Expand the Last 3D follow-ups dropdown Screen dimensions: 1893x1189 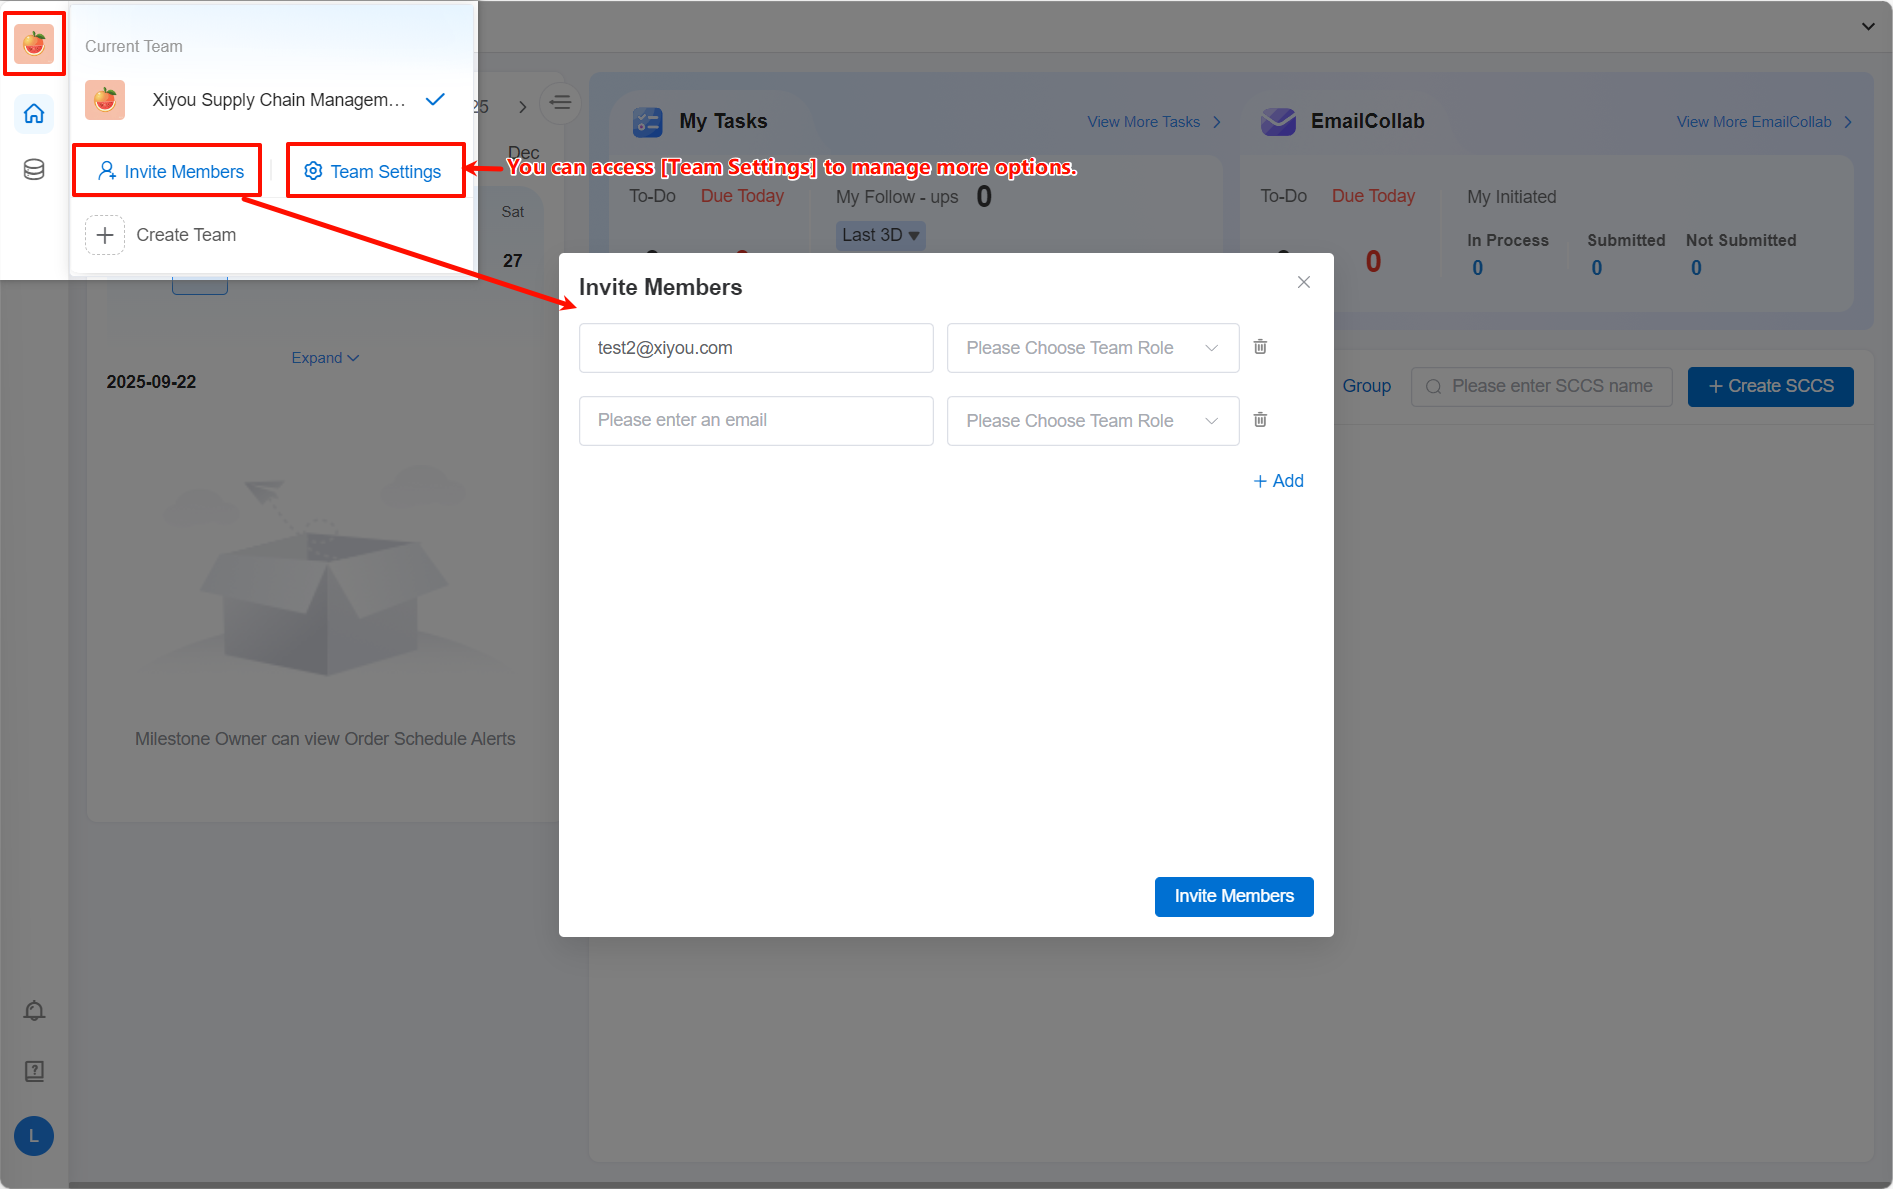(x=880, y=235)
